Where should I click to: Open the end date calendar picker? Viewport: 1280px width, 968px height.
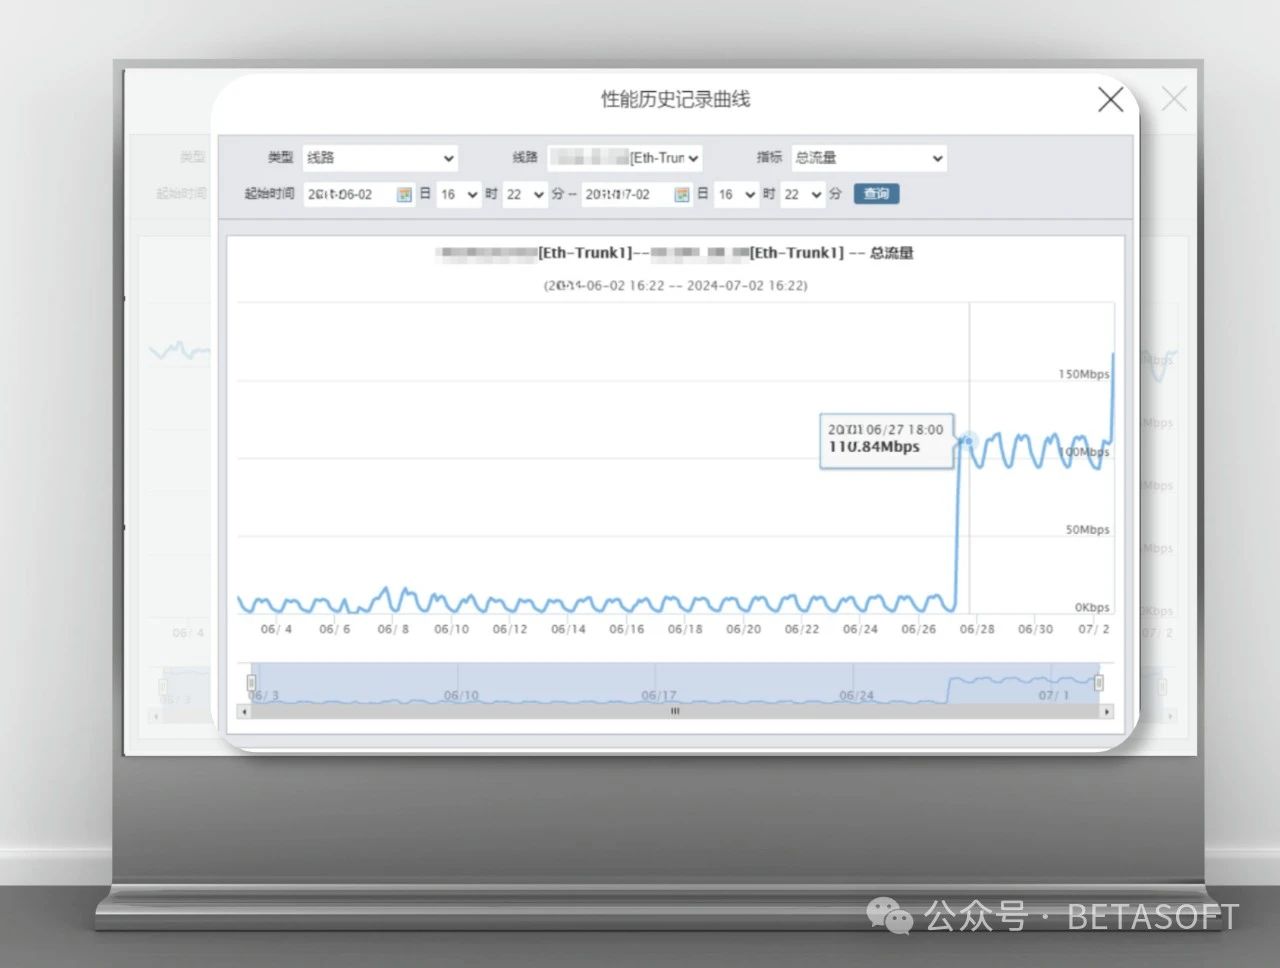[682, 195]
